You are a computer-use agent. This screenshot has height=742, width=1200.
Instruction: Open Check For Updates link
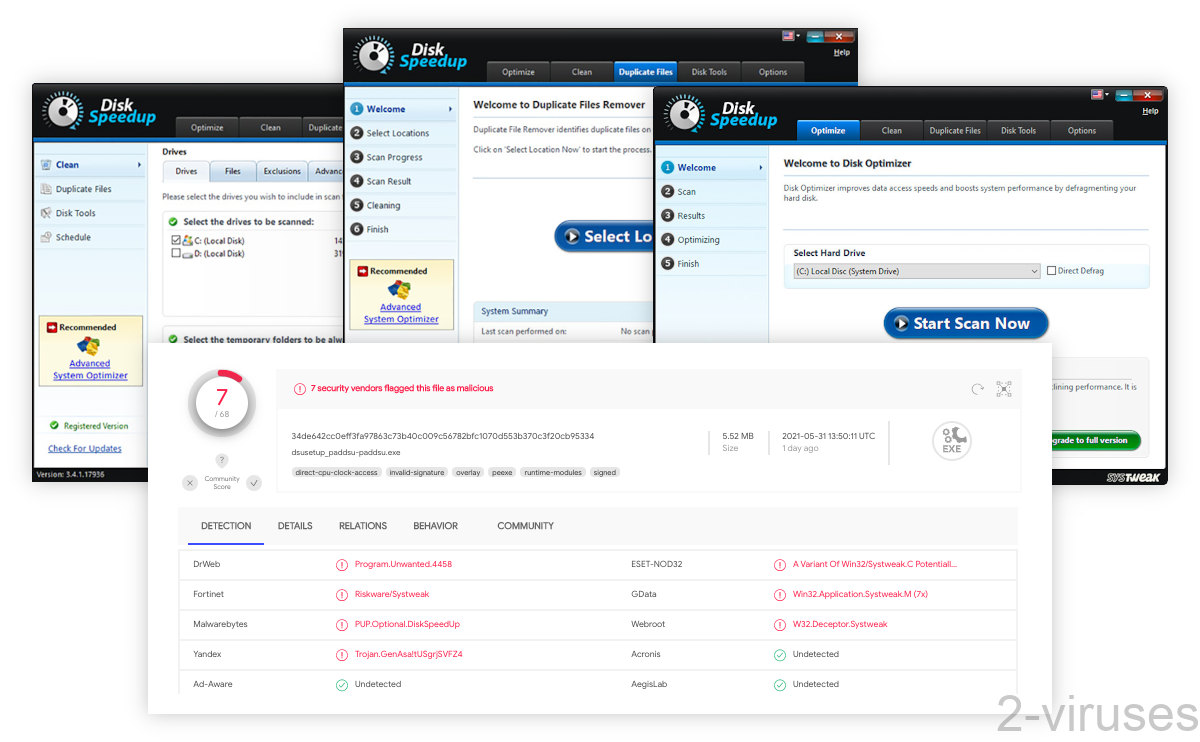85,449
